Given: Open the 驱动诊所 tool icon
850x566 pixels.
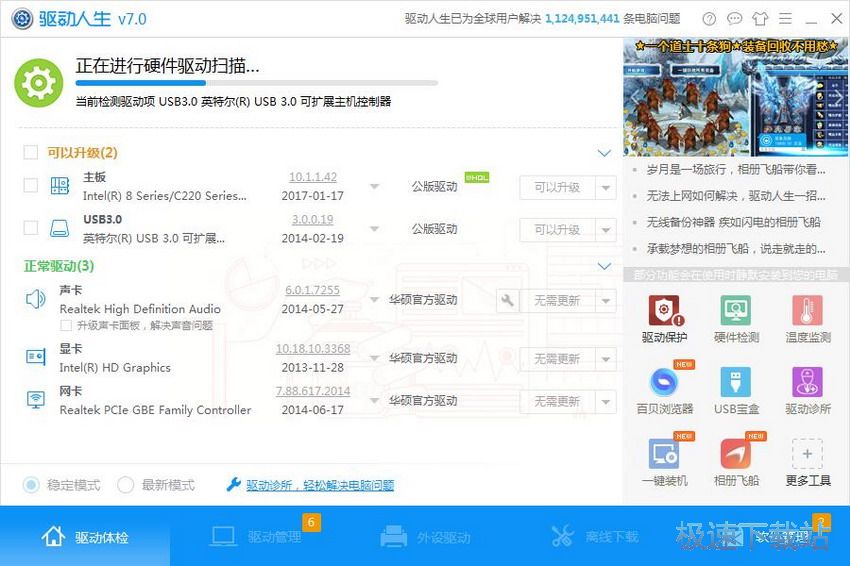Looking at the screenshot, I should (808, 382).
